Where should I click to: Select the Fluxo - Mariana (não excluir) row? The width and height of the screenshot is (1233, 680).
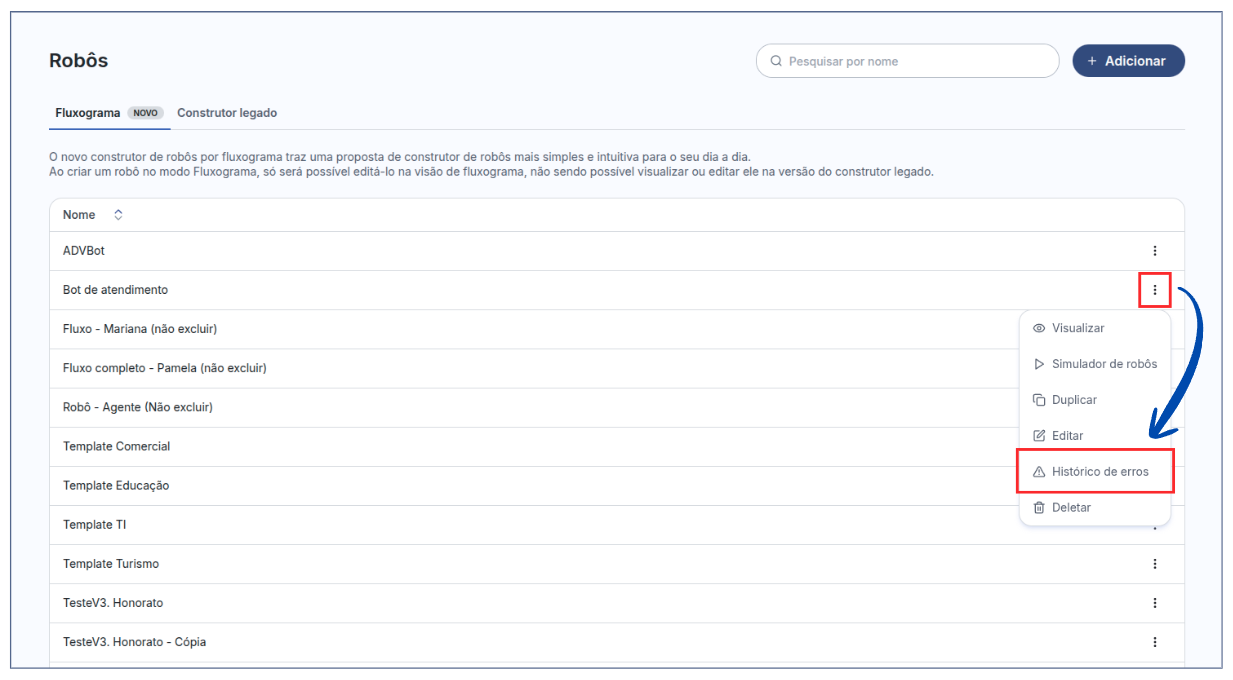click(x=140, y=329)
